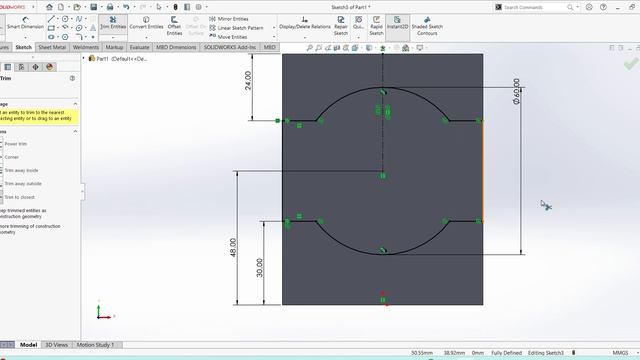Select the Circle sketch tool

pos(65,19)
